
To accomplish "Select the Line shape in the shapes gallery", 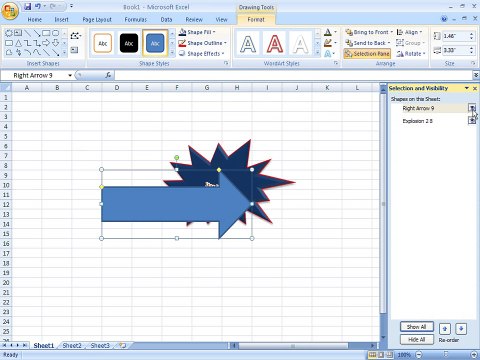I will click(28, 33).
